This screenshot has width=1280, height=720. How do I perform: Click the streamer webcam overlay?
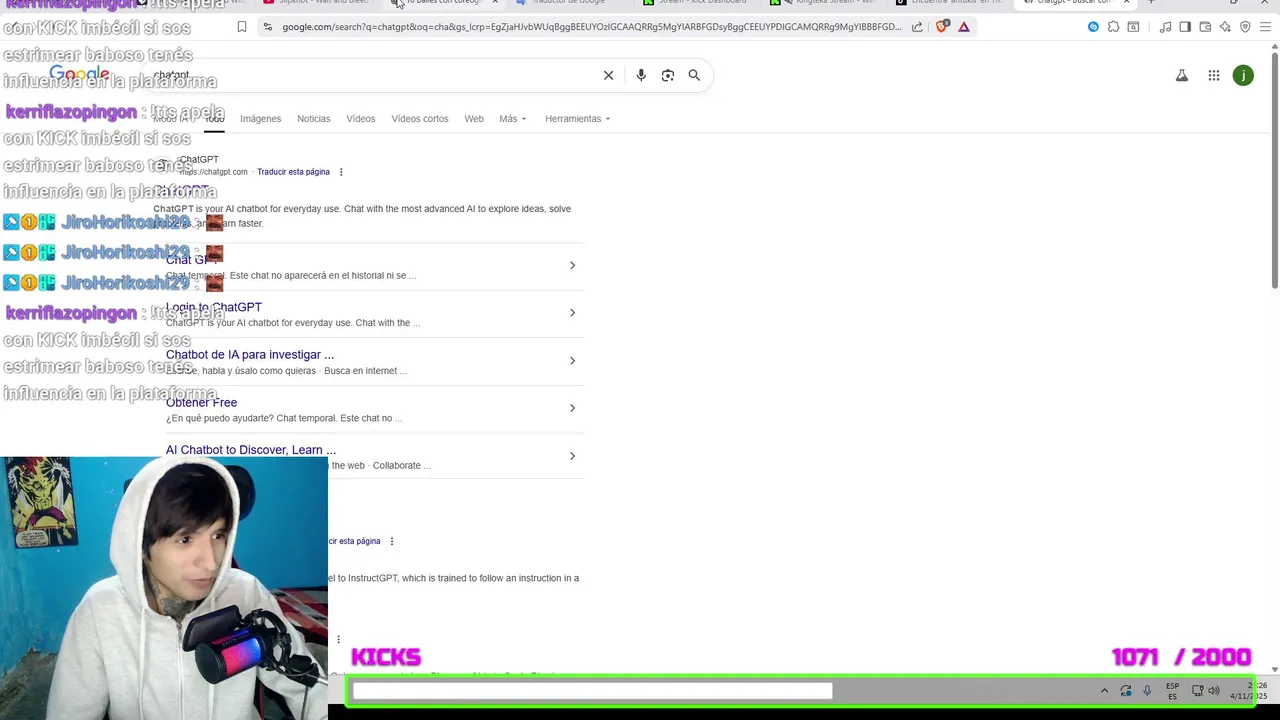click(x=163, y=588)
